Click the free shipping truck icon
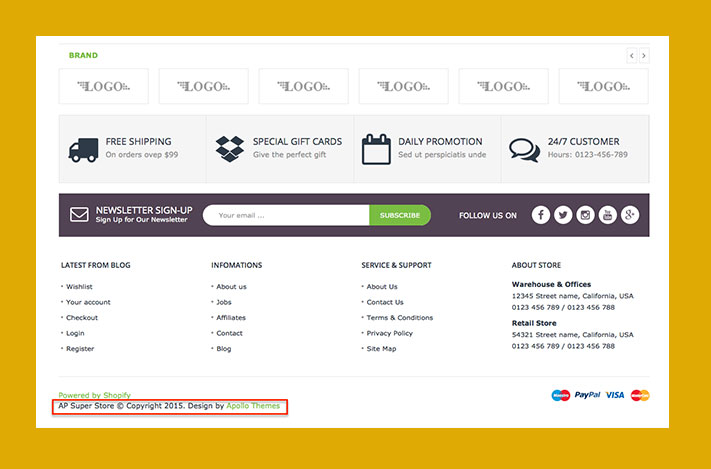The width and height of the screenshot is (711, 469). (83, 149)
